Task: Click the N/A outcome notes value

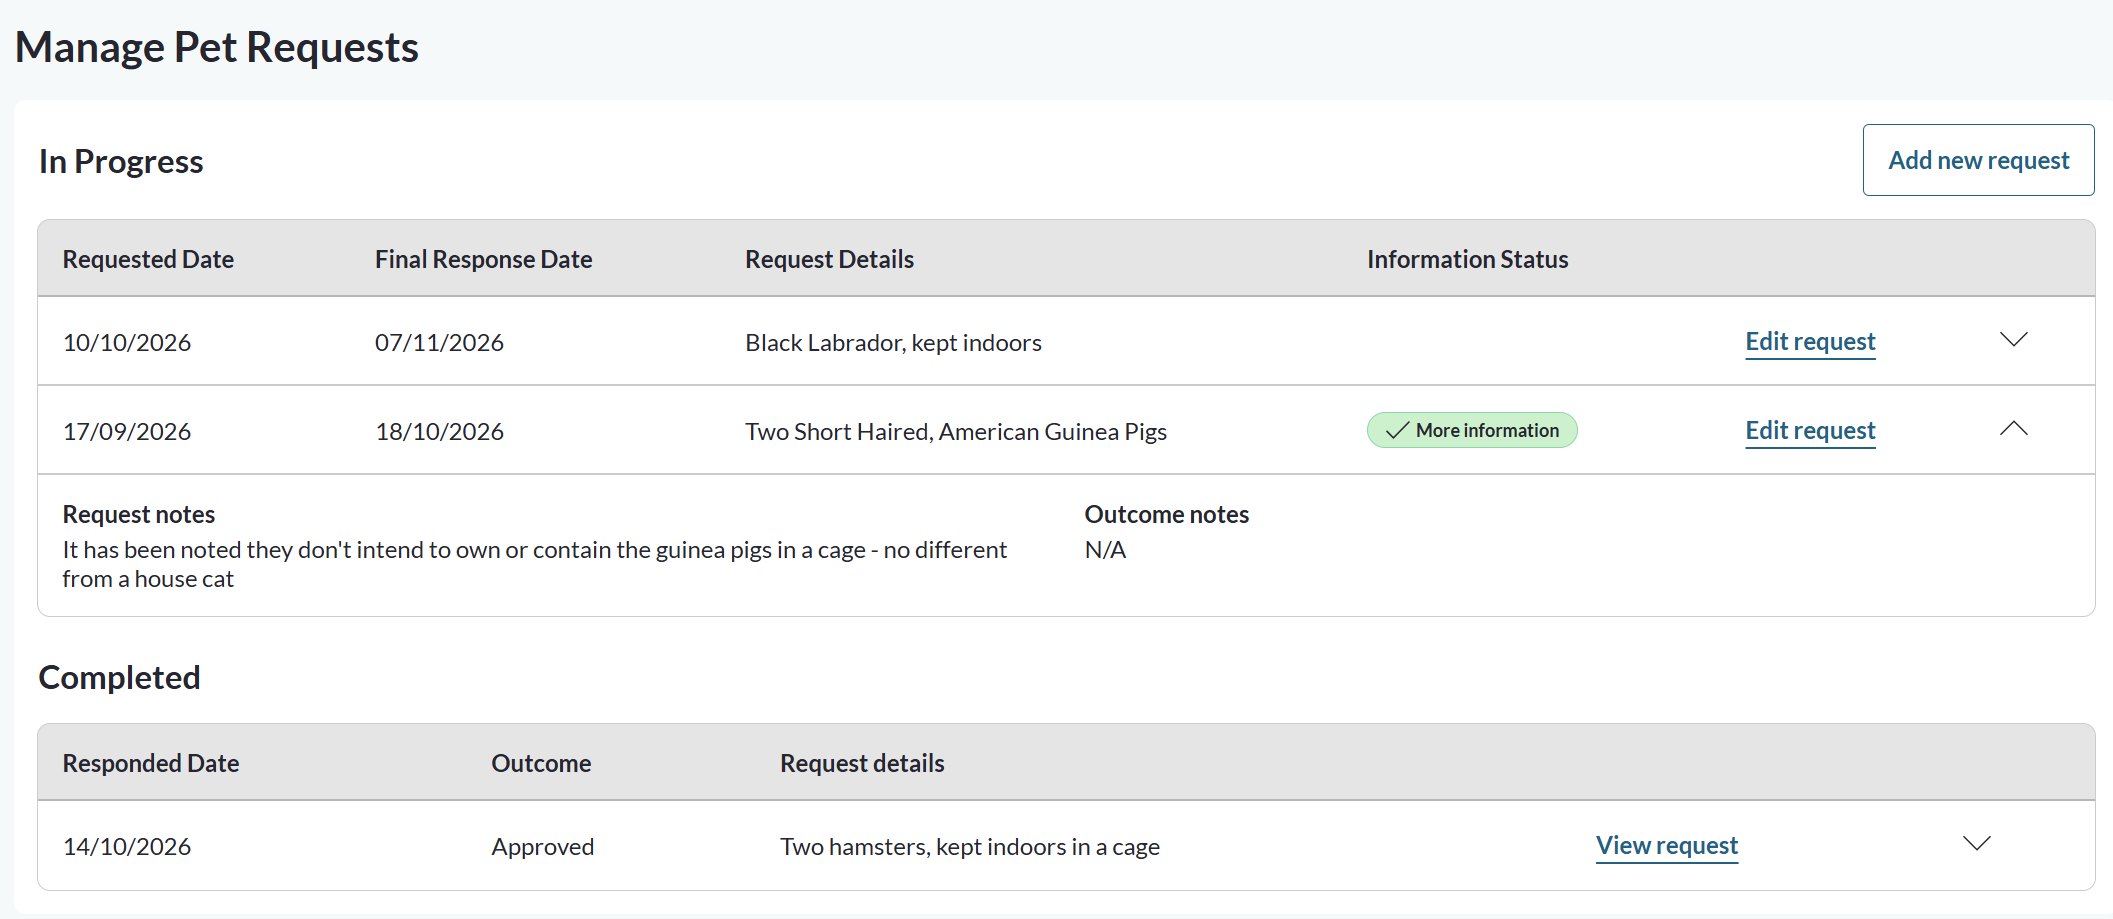Action: (x=1105, y=550)
